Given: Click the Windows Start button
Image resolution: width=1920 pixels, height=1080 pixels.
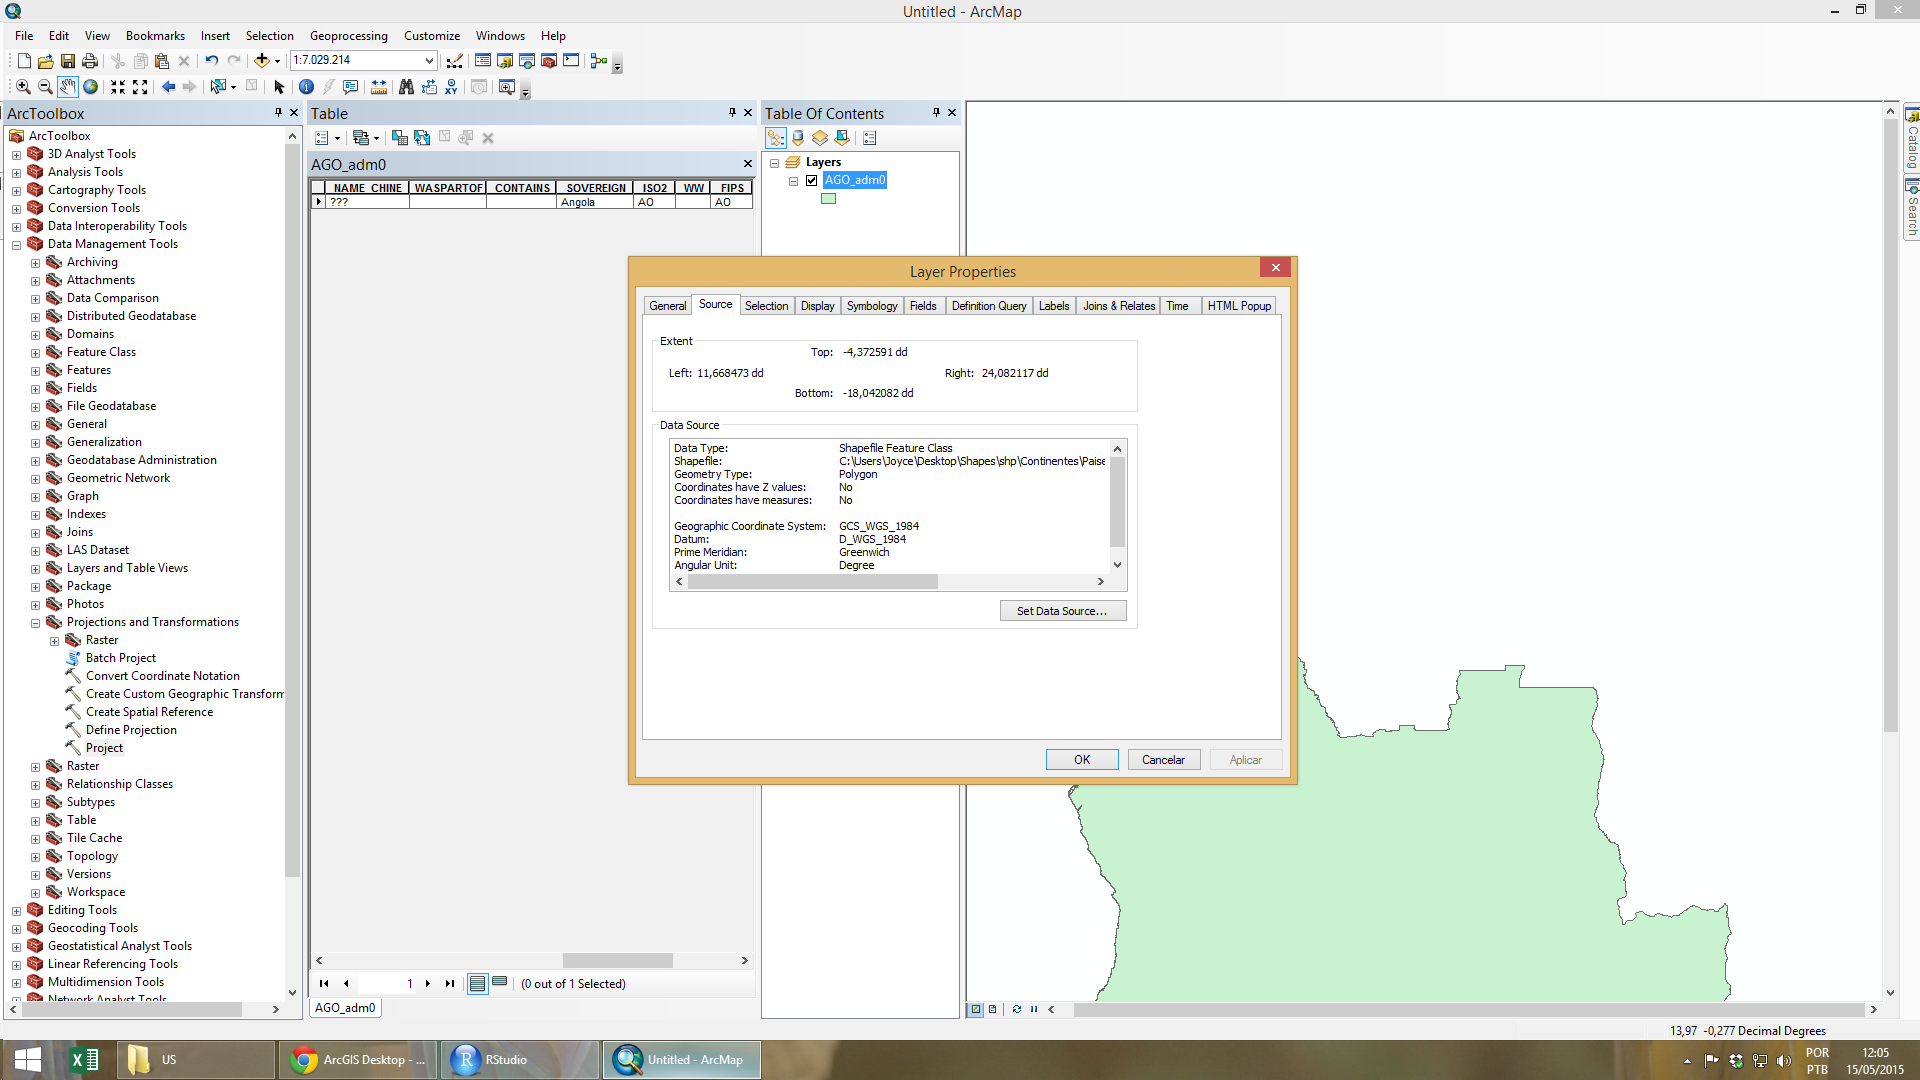Looking at the screenshot, I should tap(28, 1060).
